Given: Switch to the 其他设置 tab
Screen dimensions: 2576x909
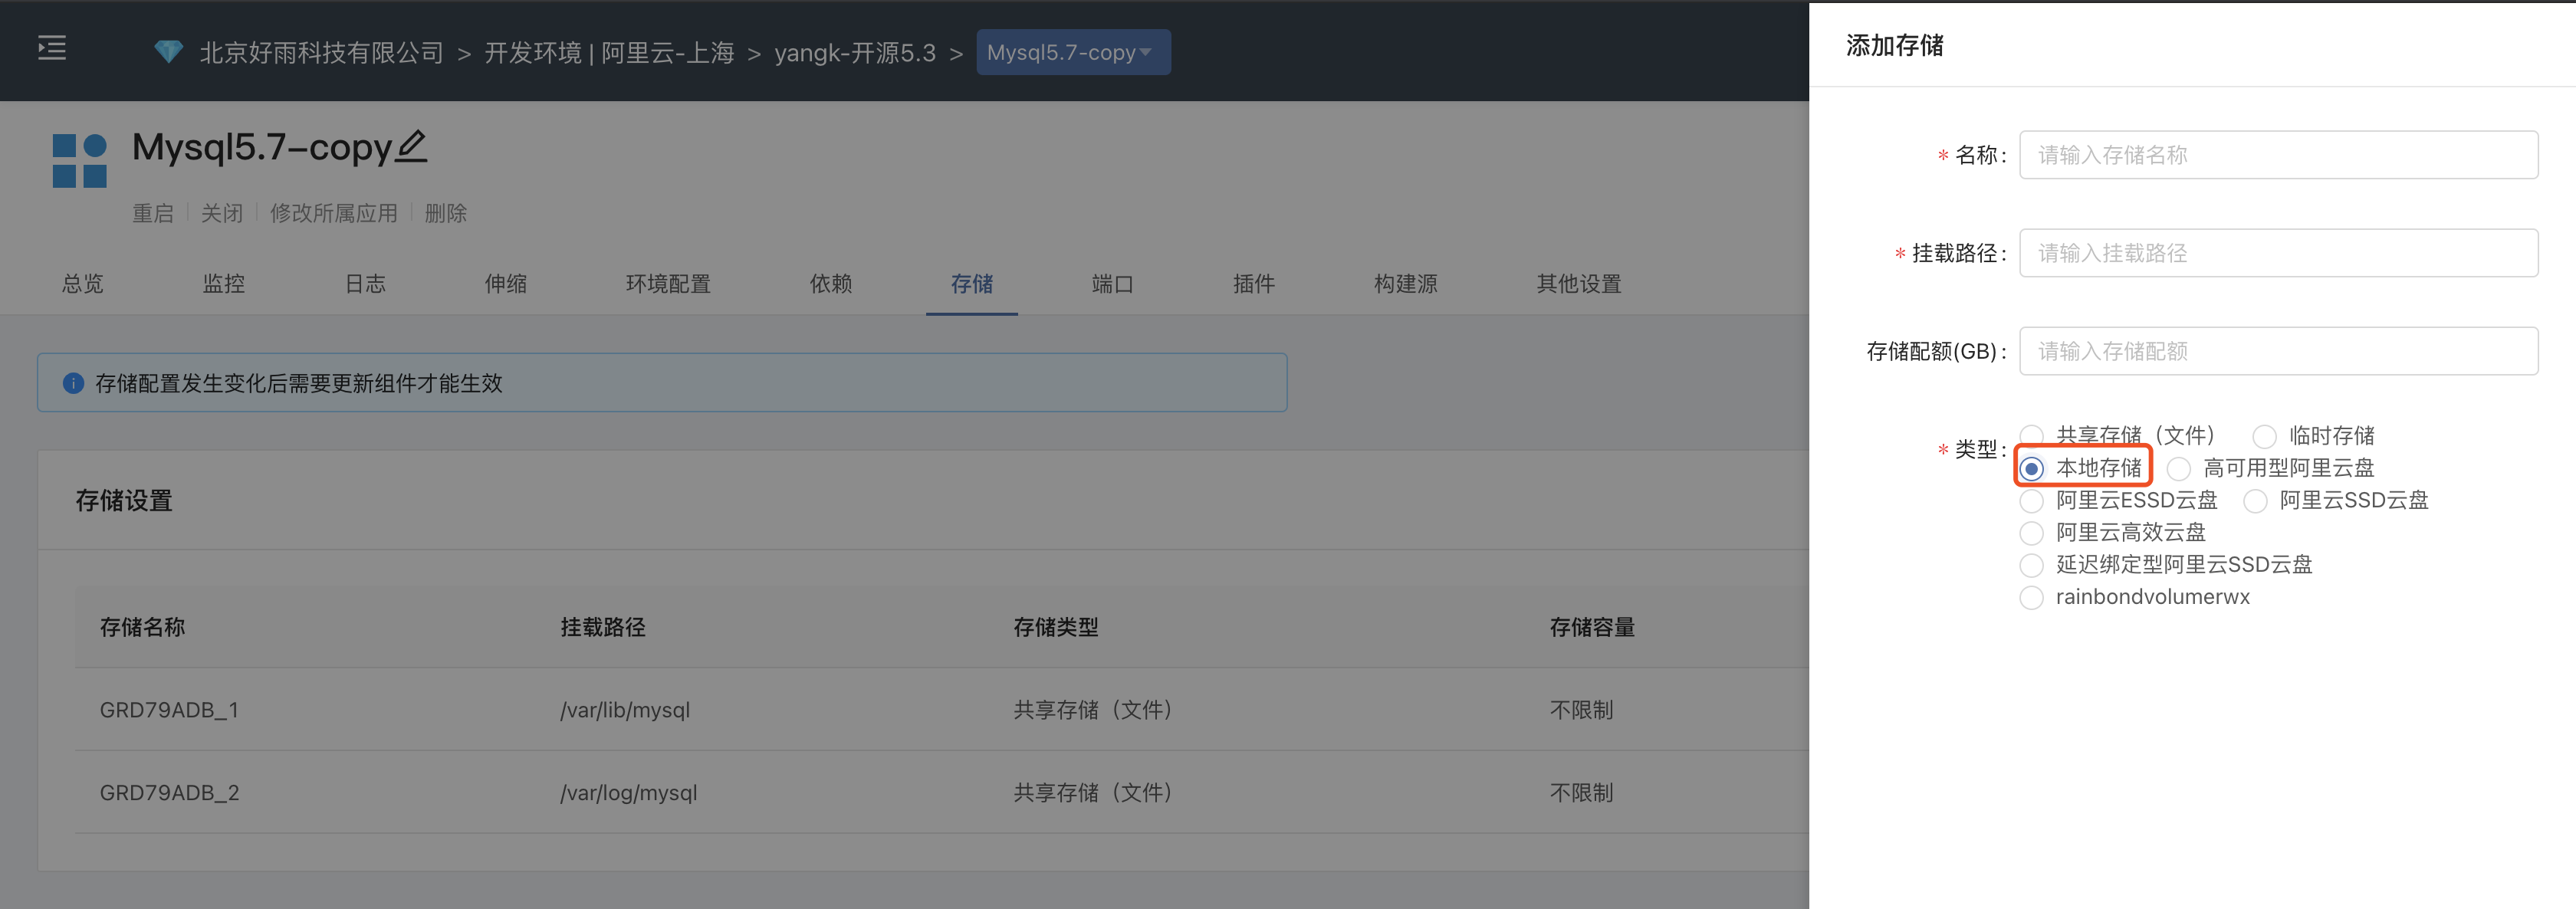Looking at the screenshot, I should pos(1579,284).
